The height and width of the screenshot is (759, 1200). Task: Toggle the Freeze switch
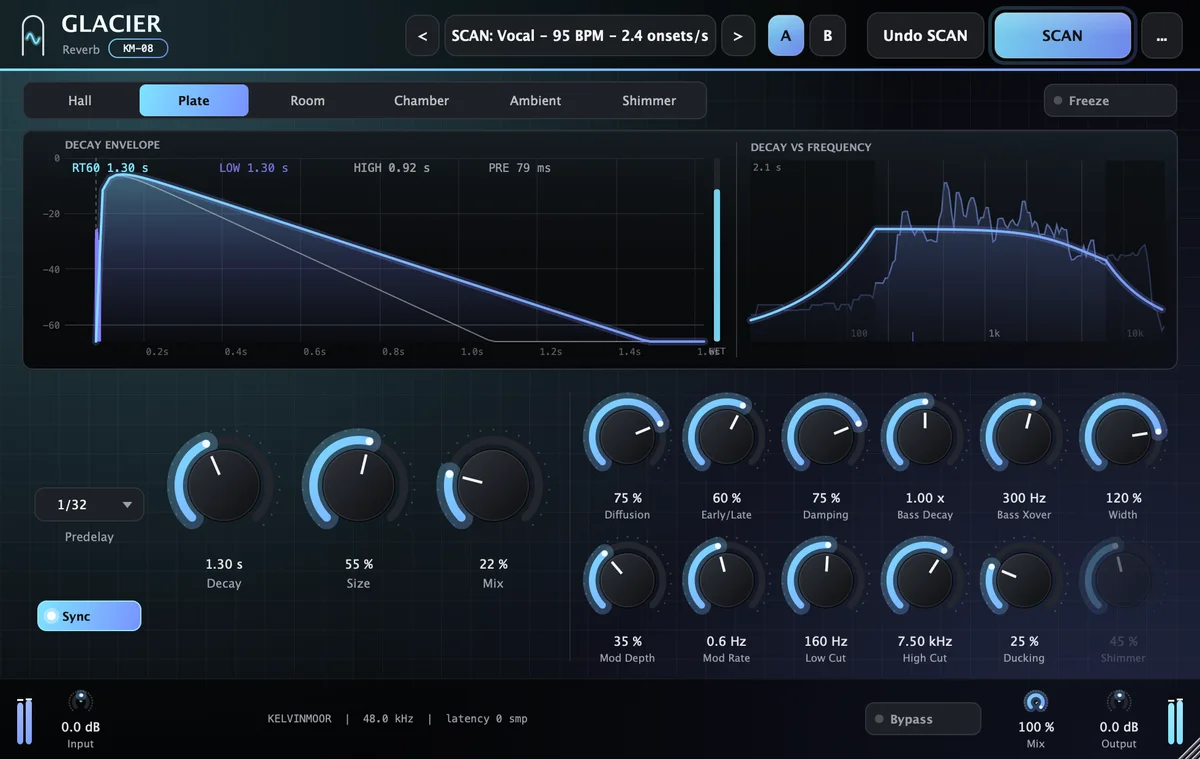[x=1109, y=101]
